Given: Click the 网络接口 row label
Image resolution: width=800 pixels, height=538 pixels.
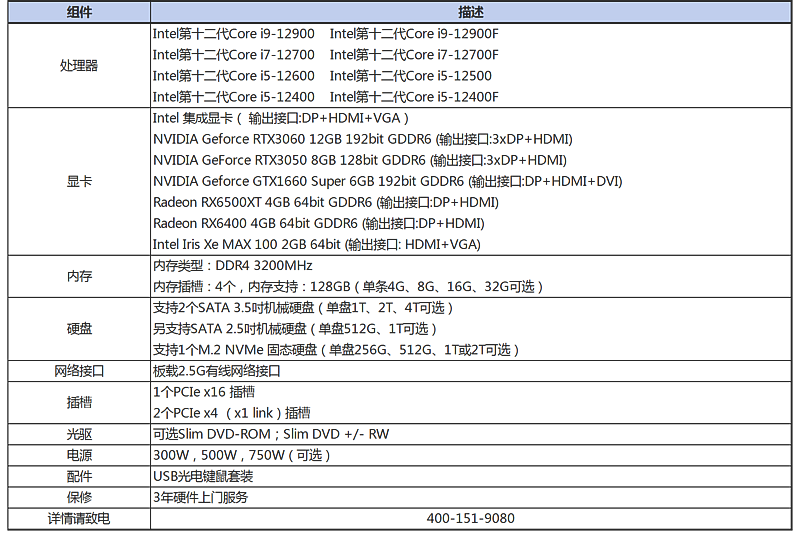Looking at the screenshot, I should [x=79, y=371].
